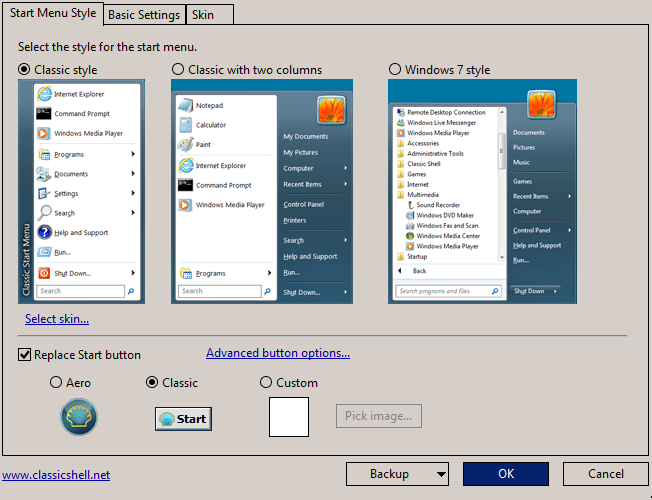Click 'Printers' in two columns preview
652x500 pixels.
click(x=295, y=220)
